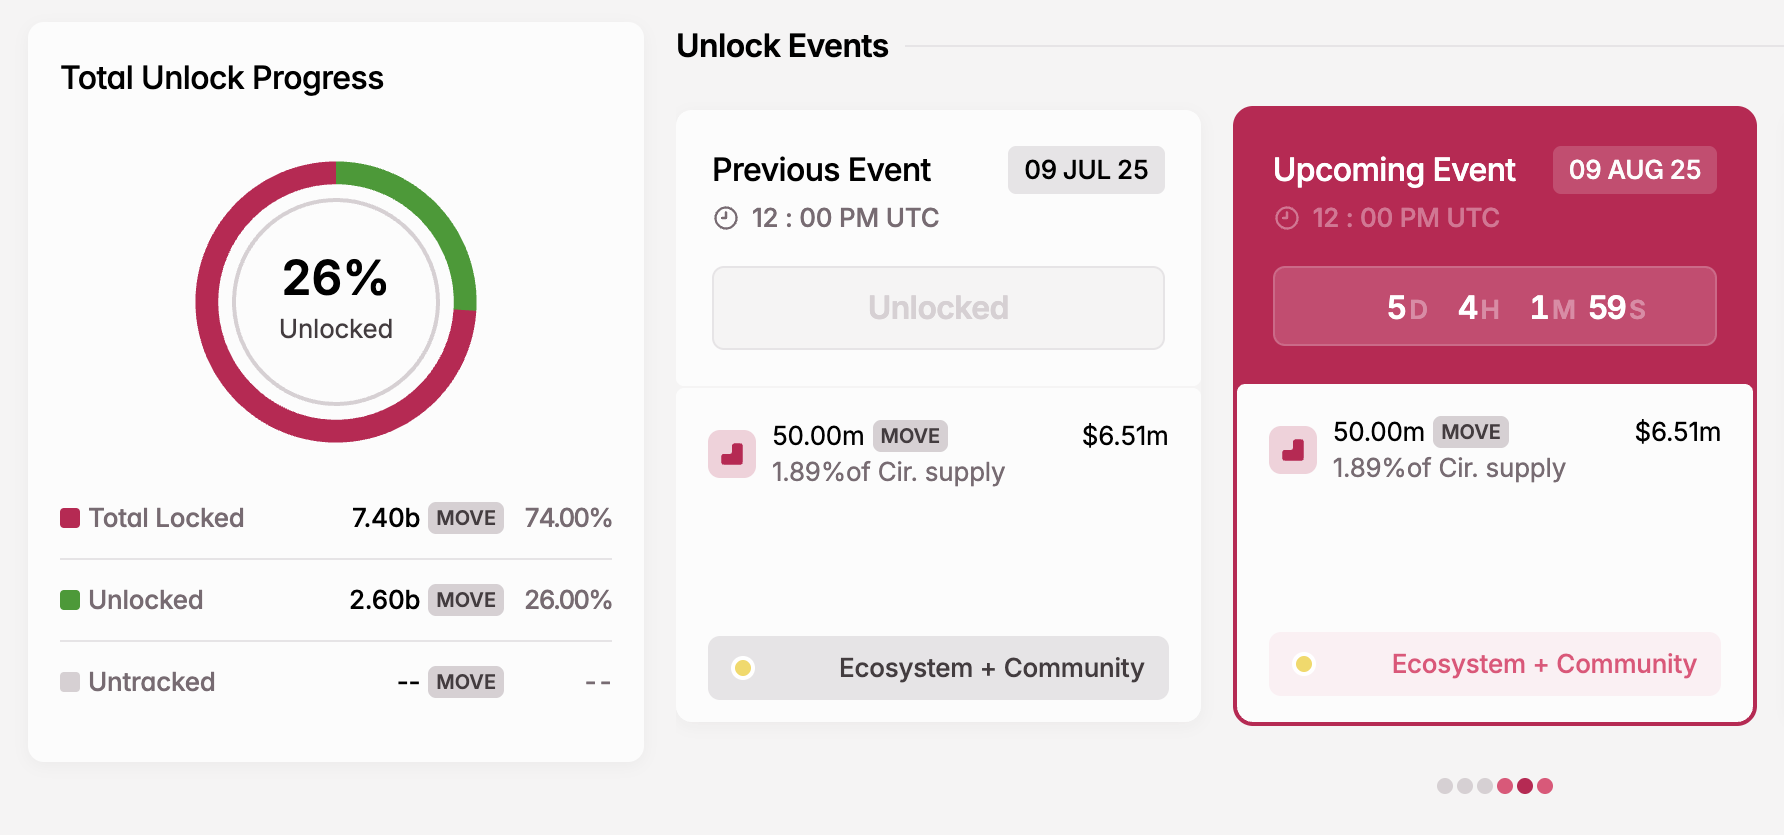Viewport: 1784px width, 835px height.
Task: Select the last pagination dot below the cards
Action: pyautogui.click(x=1543, y=786)
